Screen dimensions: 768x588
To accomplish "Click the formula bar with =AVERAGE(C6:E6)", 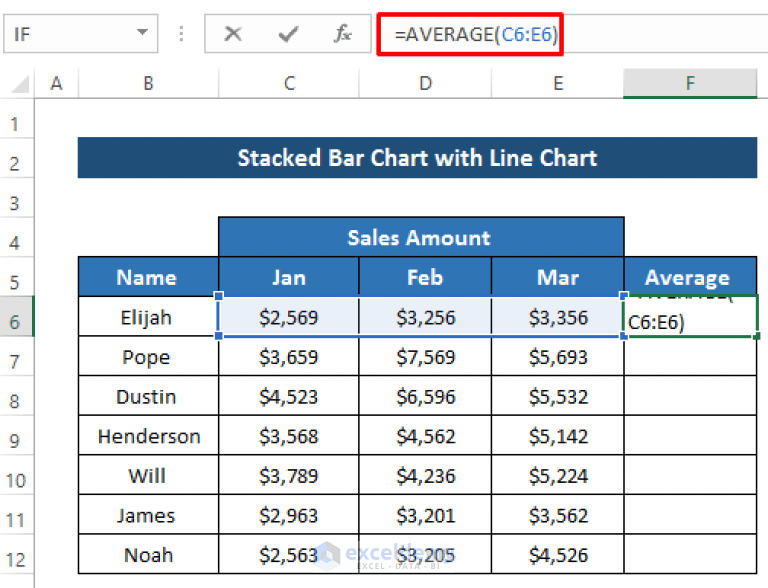I will (x=573, y=34).
